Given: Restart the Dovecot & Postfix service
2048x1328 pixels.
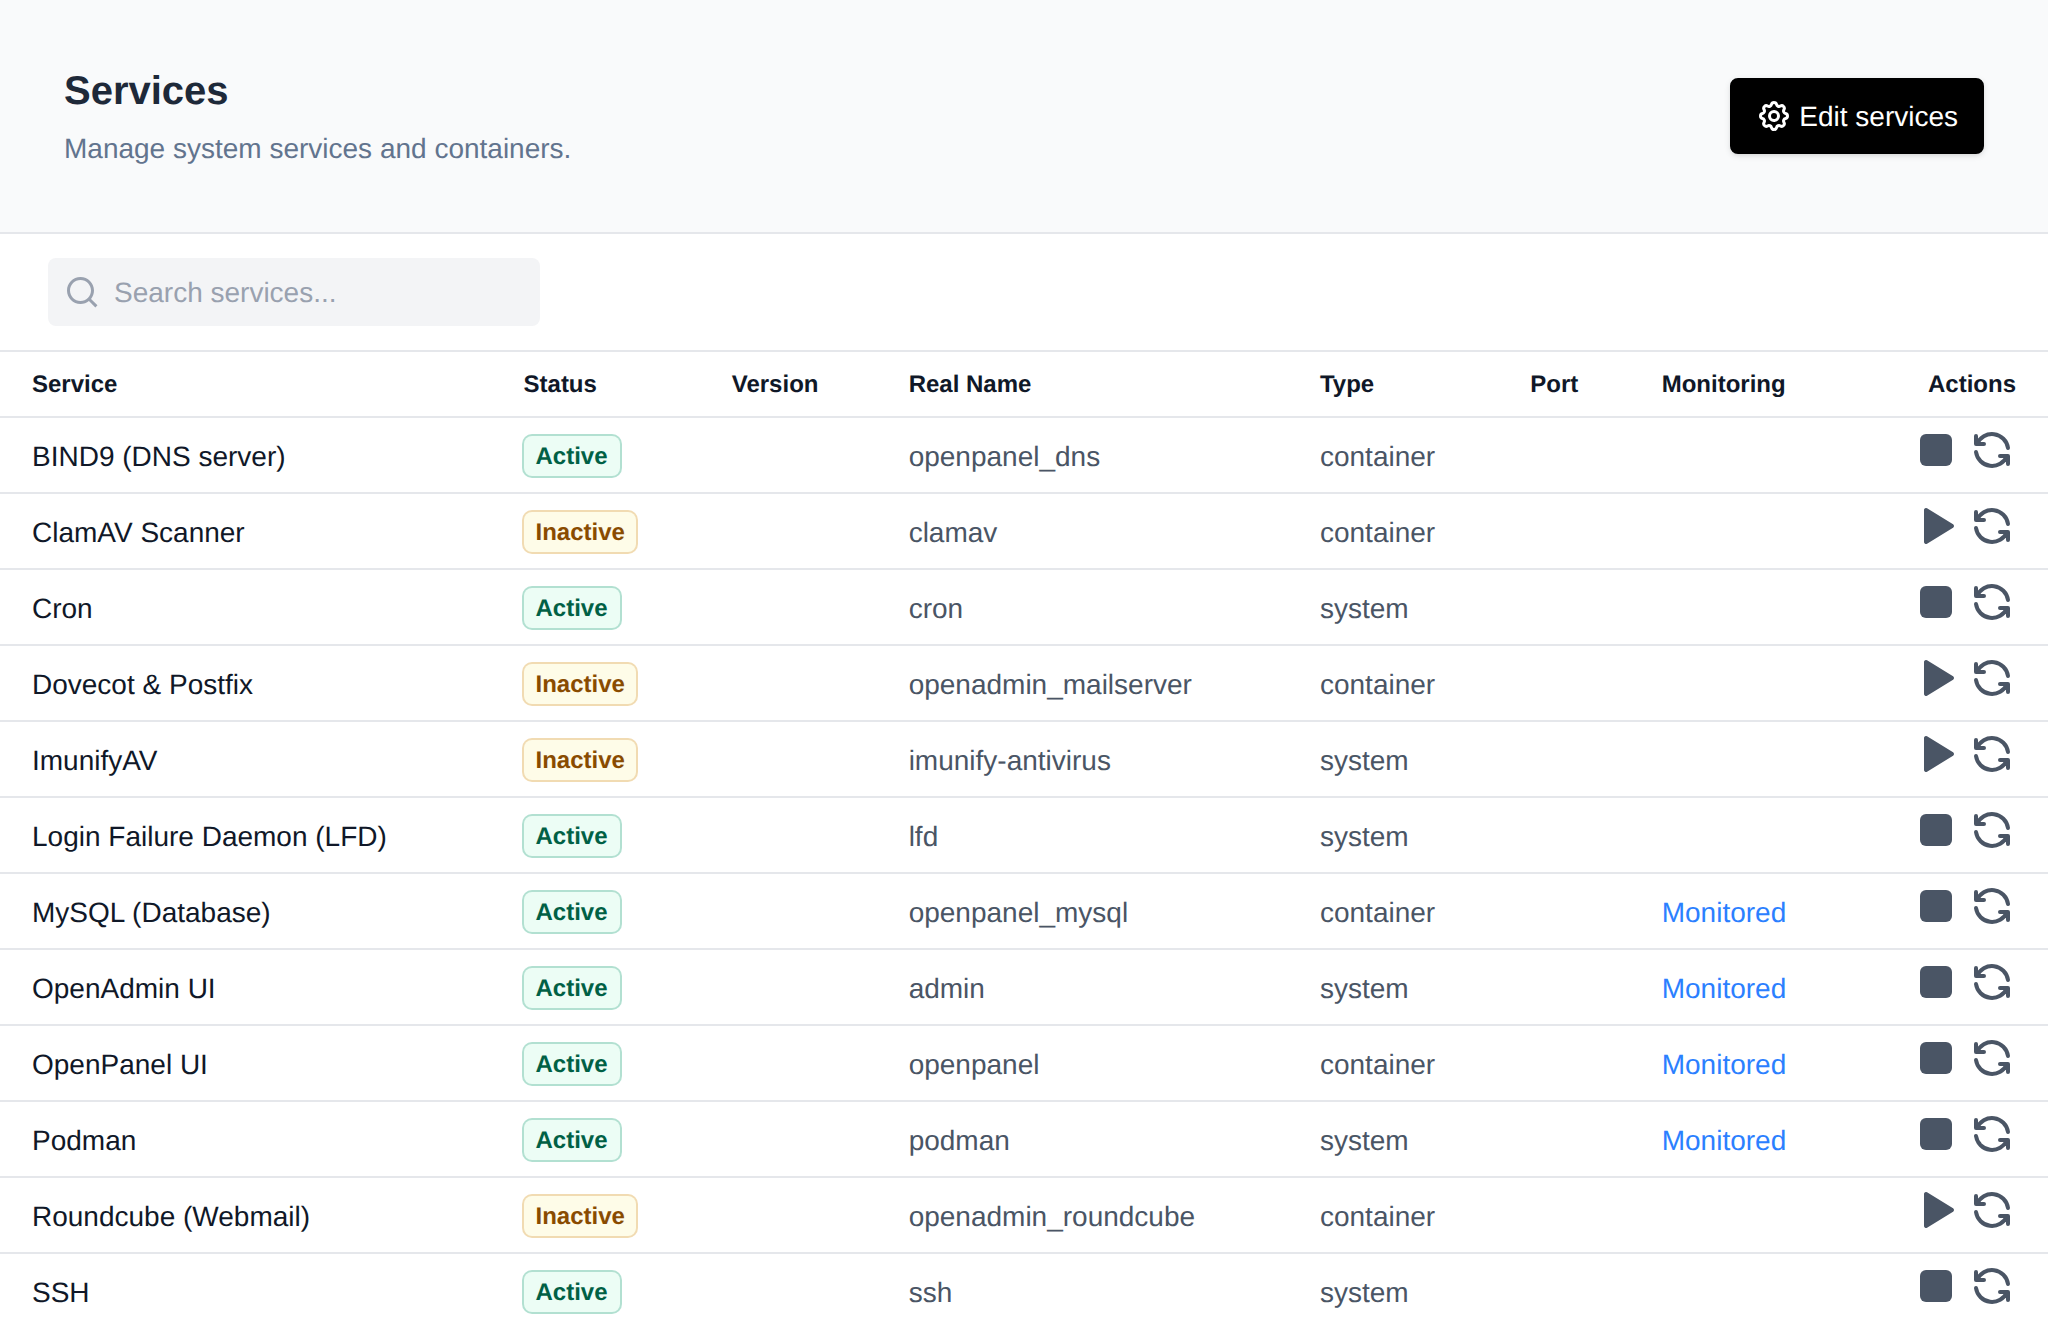Looking at the screenshot, I should 1992,679.
